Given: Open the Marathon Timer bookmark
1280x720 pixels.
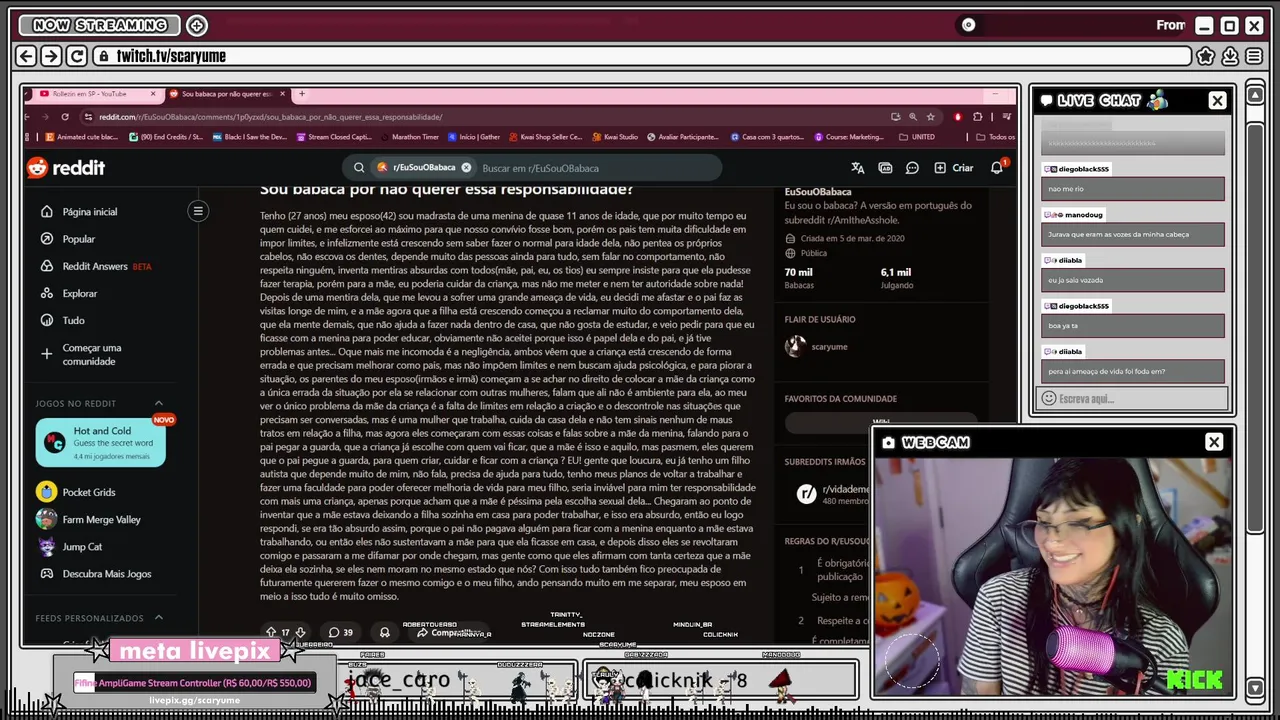Looking at the screenshot, I should [409, 137].
